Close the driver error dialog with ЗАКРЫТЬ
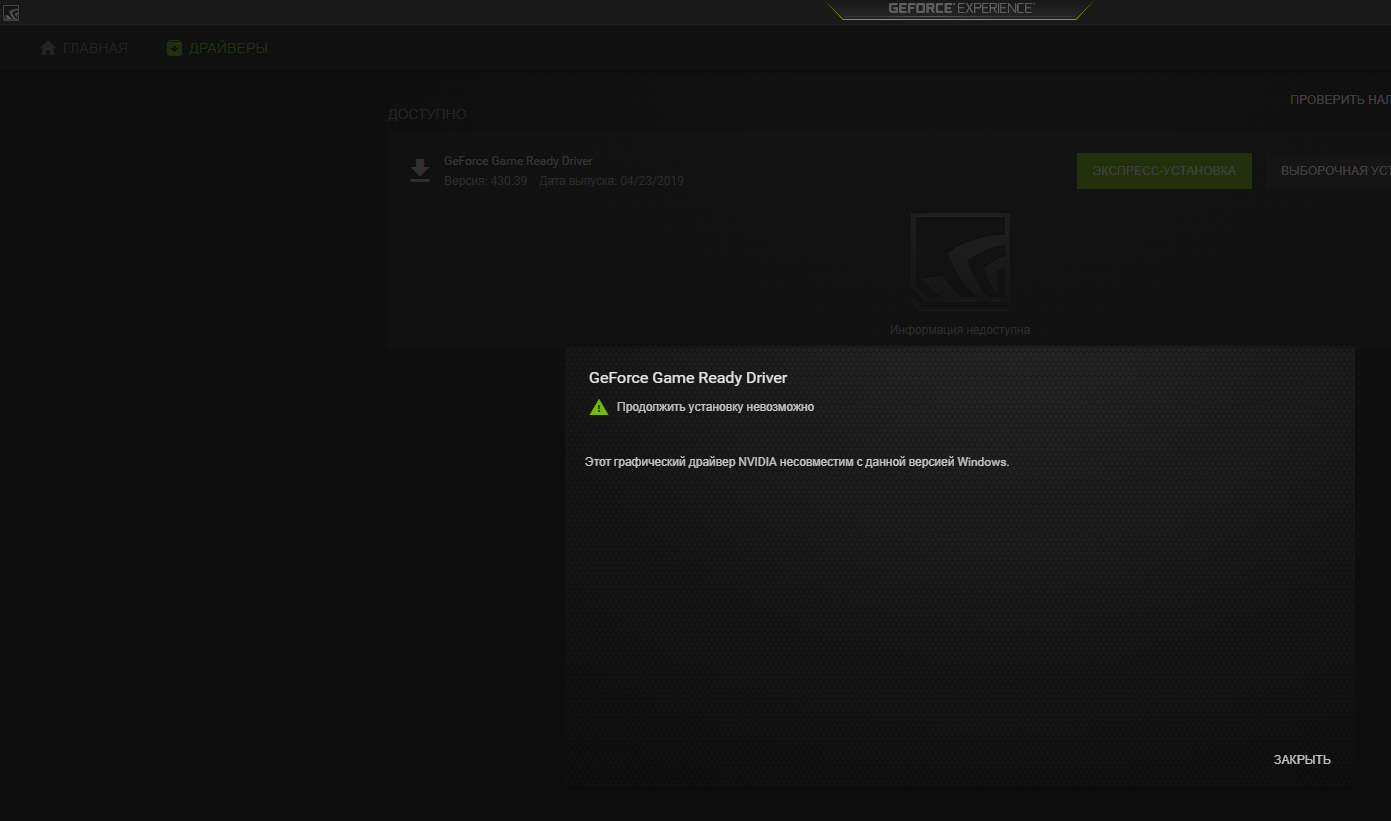The width and height of the screenshot is (1391, 821). 1302,760
